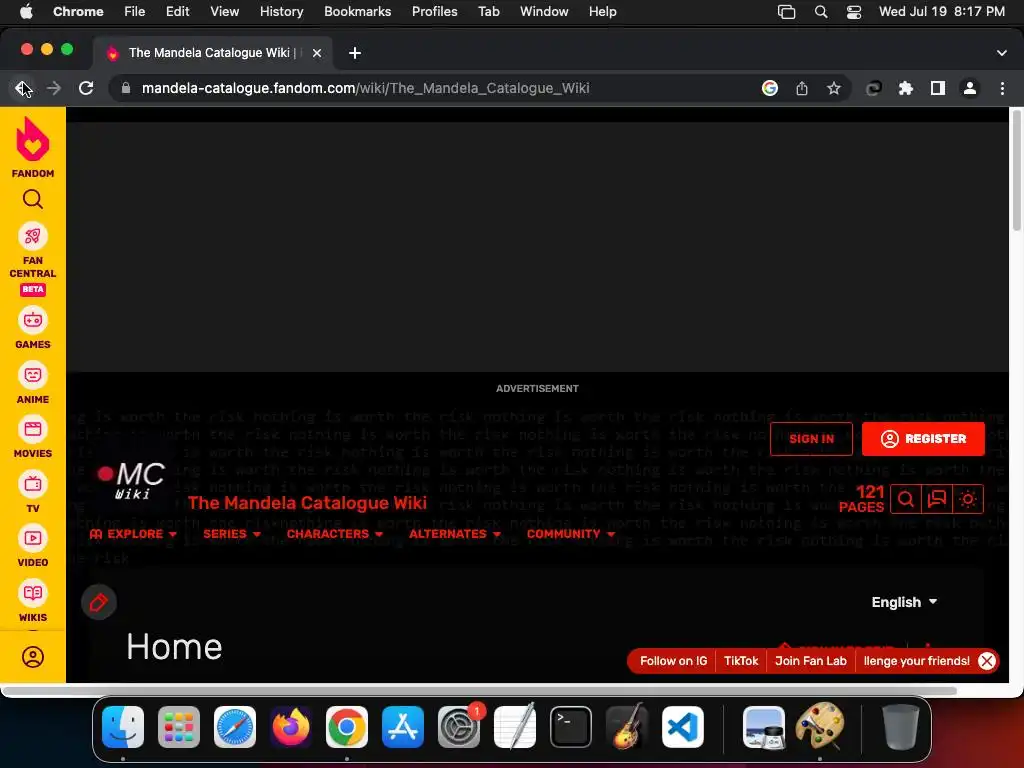This screenshot has width=1024, height=768.
Task: Click the address bar URL
Action: click(x=366, y=88)
